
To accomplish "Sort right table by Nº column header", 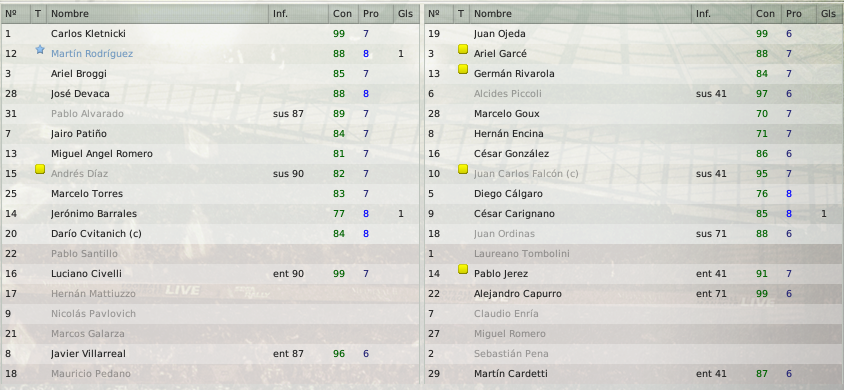I will 440,14.
